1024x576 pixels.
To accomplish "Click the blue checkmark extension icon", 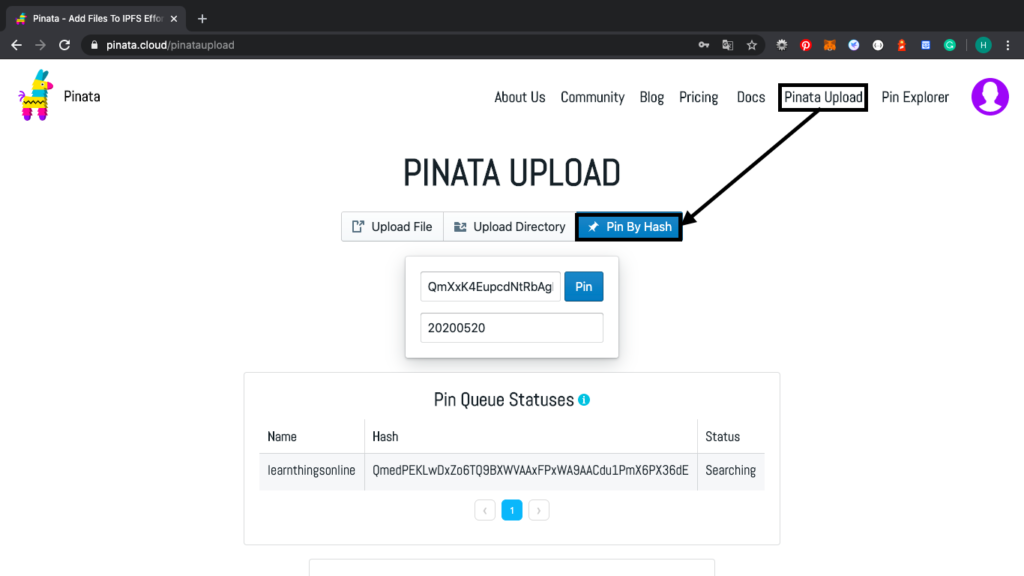I will click(x=854, y=45).
